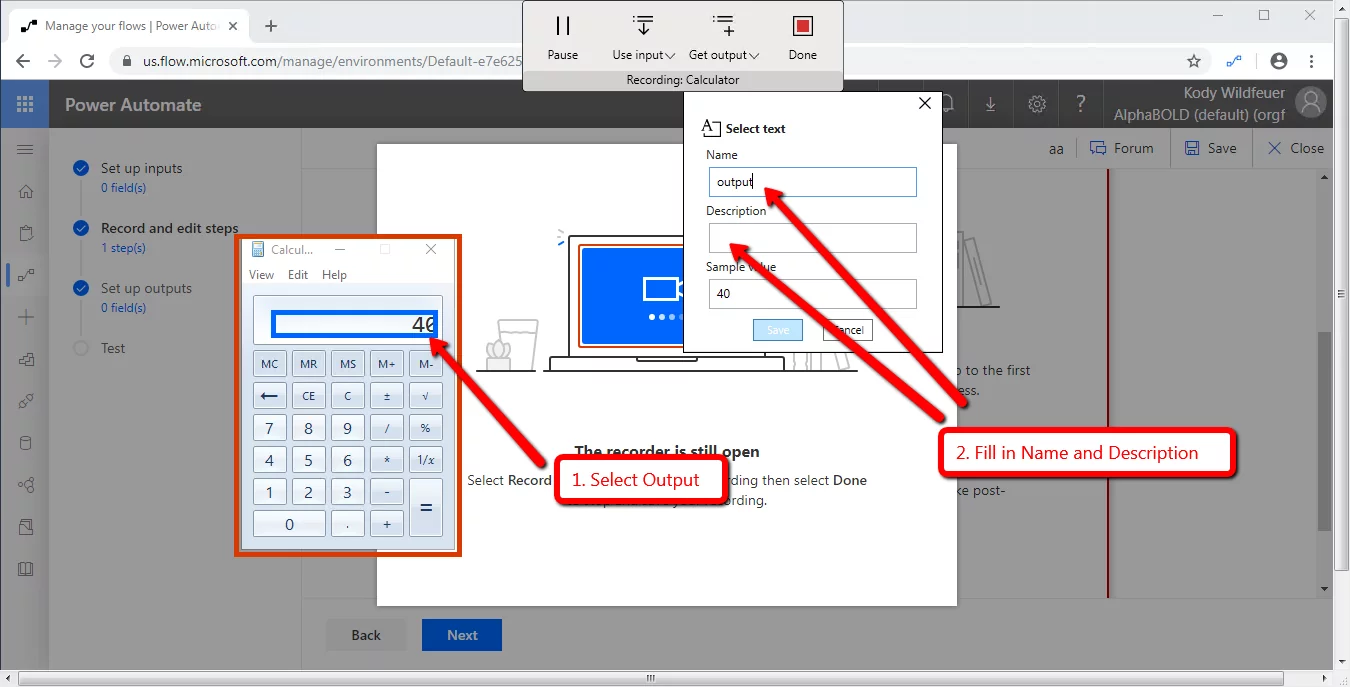Screen dimensions: 1350x687
Task: Open the Forum link
Action: pyautogui.click(x=1121, y=148)
